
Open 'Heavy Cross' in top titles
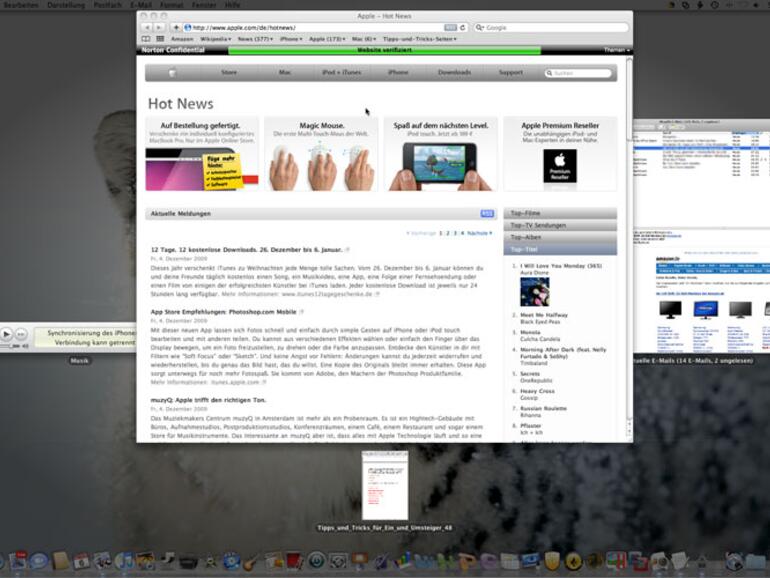tap(537, 391)
